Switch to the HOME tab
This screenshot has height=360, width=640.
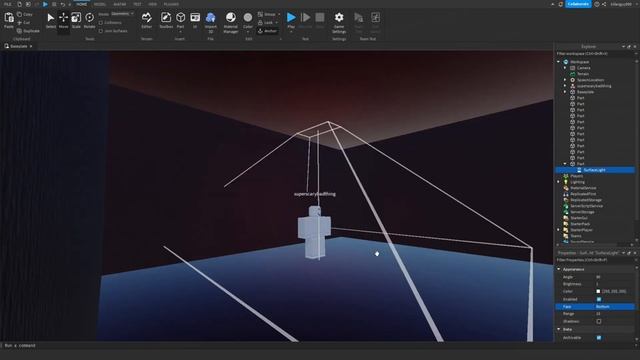(x=82, y=4)
